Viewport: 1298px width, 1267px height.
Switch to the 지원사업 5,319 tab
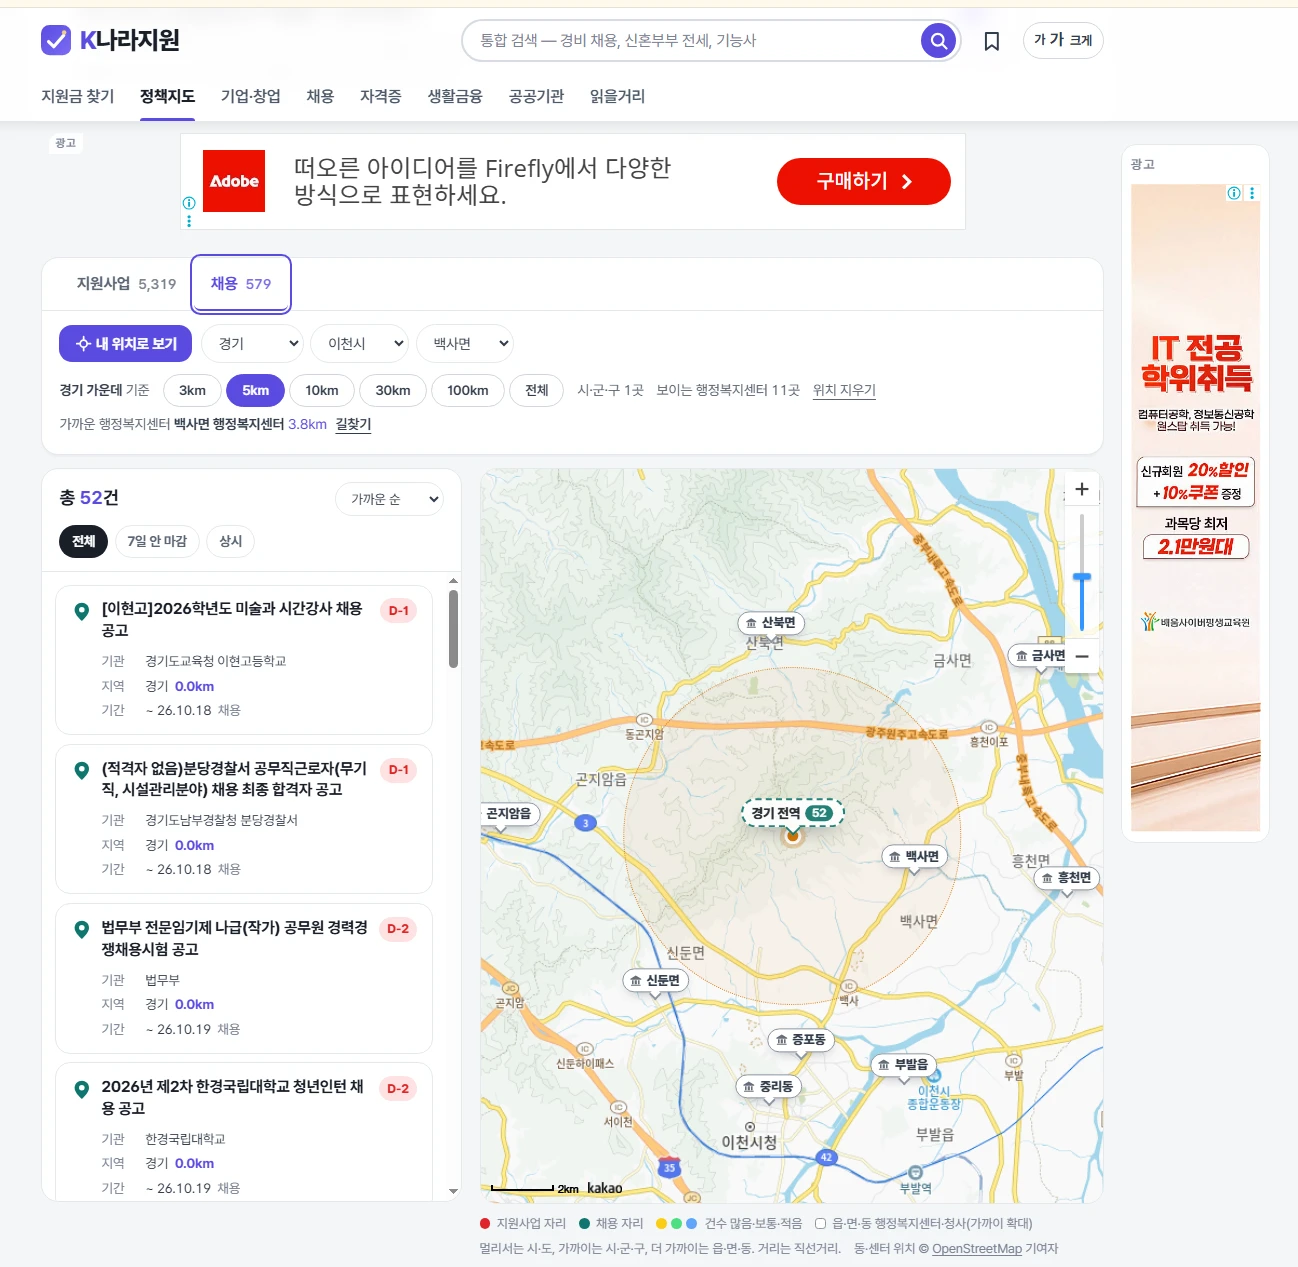click(x=126, y=284)
